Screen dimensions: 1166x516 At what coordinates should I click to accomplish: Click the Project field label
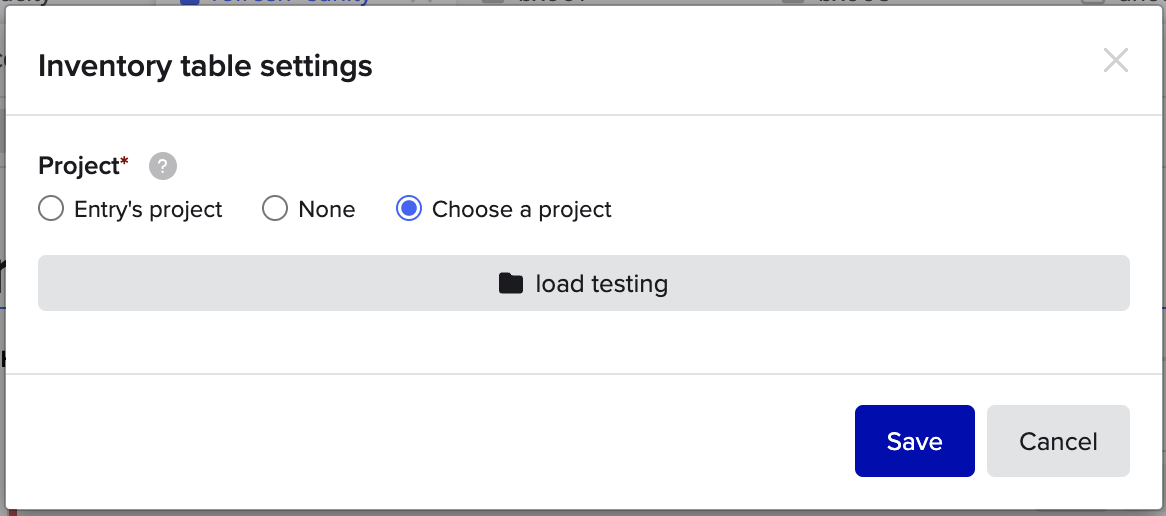(79, 166)
